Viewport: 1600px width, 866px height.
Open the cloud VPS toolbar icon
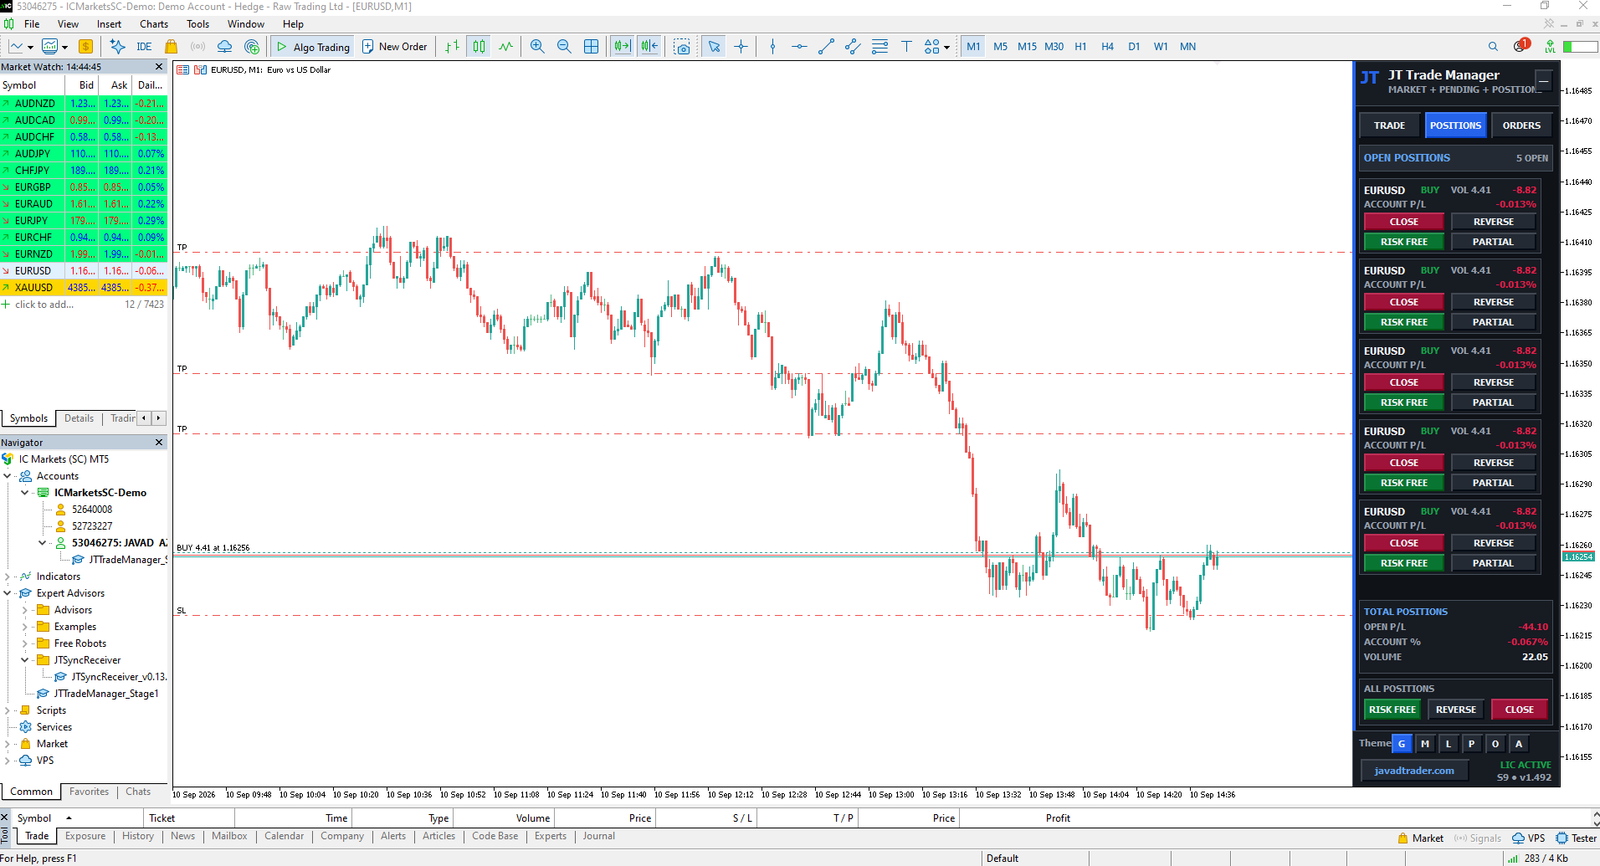pyautogui.click(x=225, y=46)
